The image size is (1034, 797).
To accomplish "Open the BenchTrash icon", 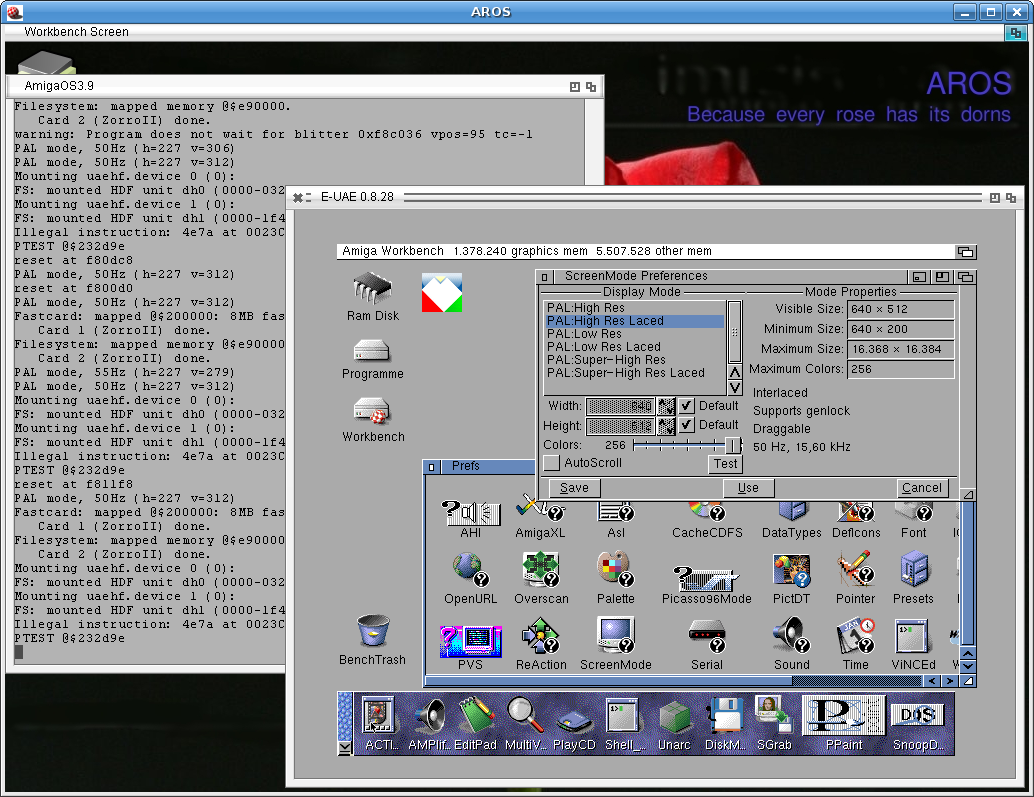I will click(372, 632).
